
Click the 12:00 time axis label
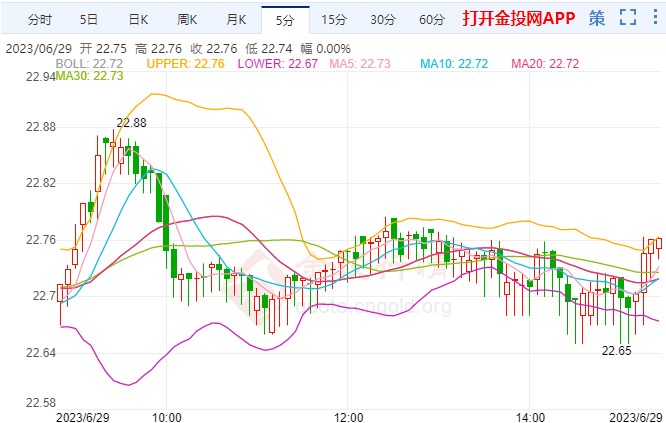(x=348, y=417)
